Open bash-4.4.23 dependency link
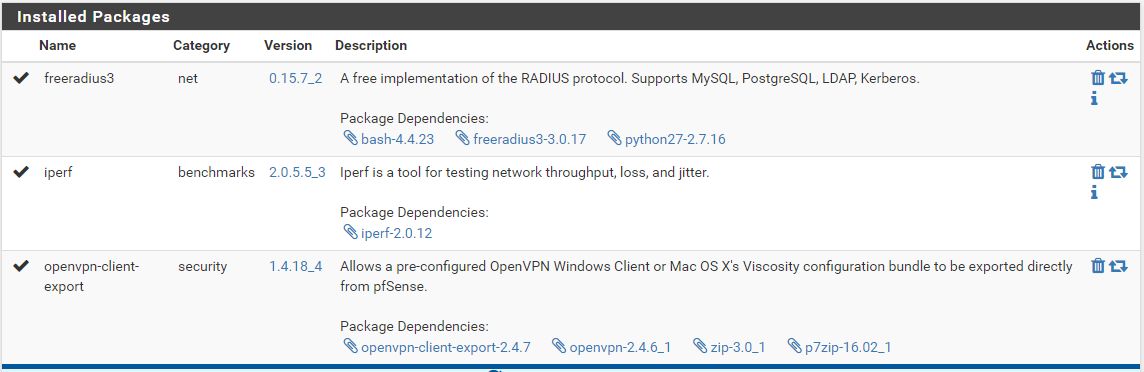The height and width of the screenshot is (372, 1144). pyautogui.click(x=393, y=139)
